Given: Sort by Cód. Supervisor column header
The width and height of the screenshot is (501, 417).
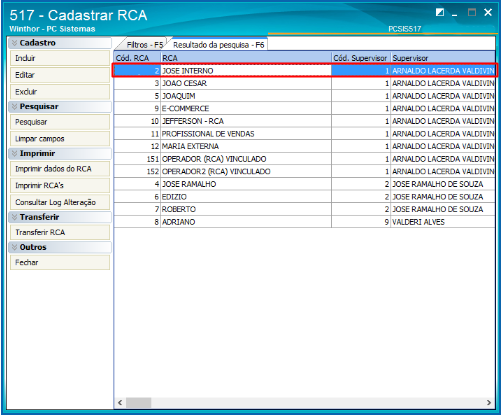Looking at the screenshot, I should [361, 58].
